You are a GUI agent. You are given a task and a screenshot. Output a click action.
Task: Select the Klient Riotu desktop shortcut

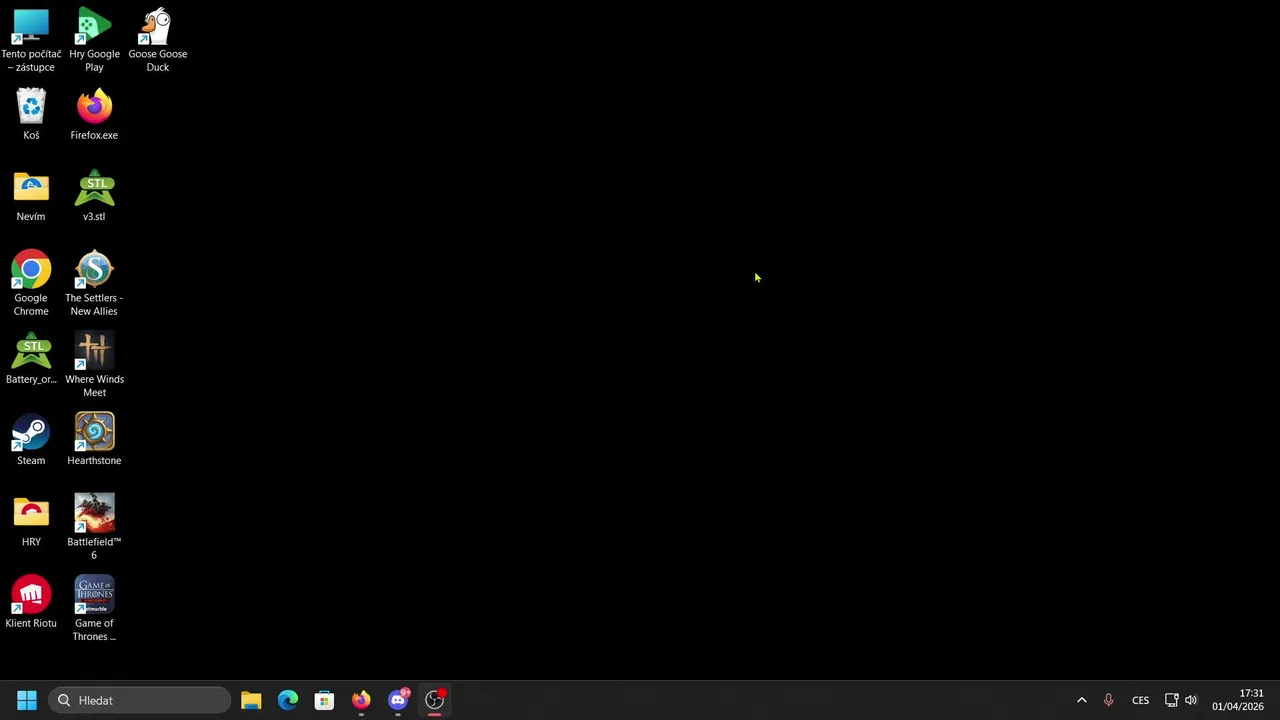click(31, 602)
